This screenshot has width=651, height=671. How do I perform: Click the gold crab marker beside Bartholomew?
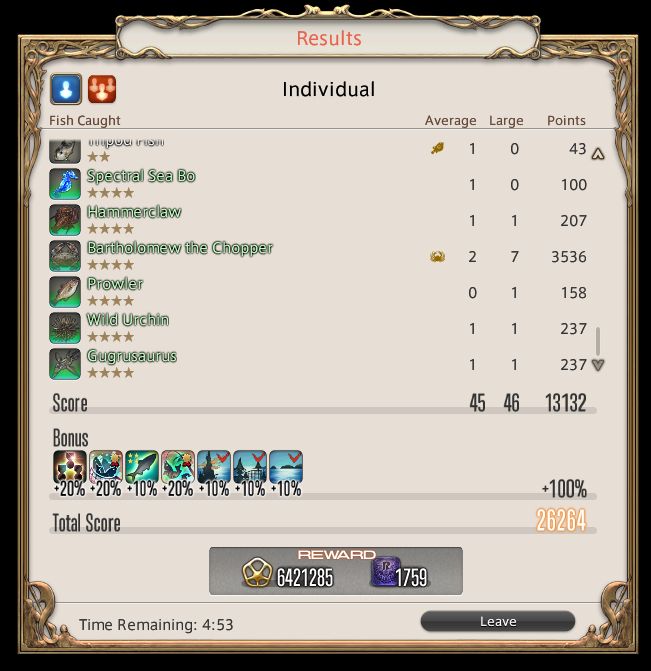pyautogui.click(x=437, y=257)
